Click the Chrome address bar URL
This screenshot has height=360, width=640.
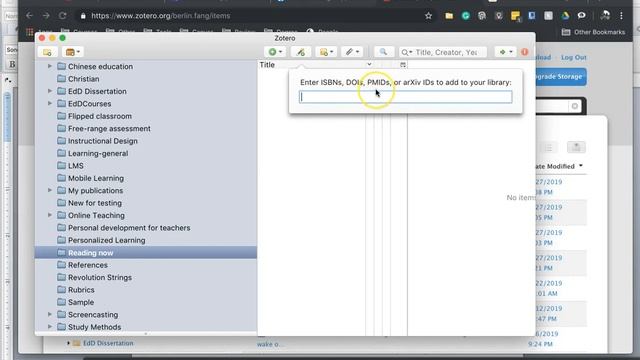click(161, 16)
